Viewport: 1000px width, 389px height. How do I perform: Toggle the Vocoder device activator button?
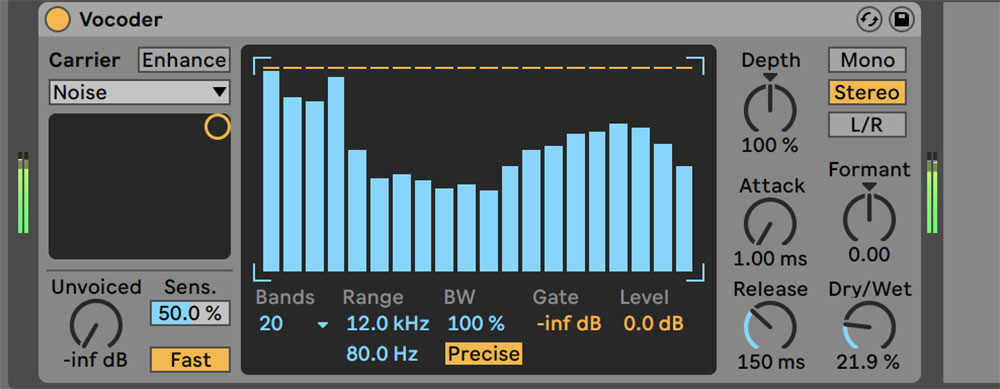click(57, 20)
